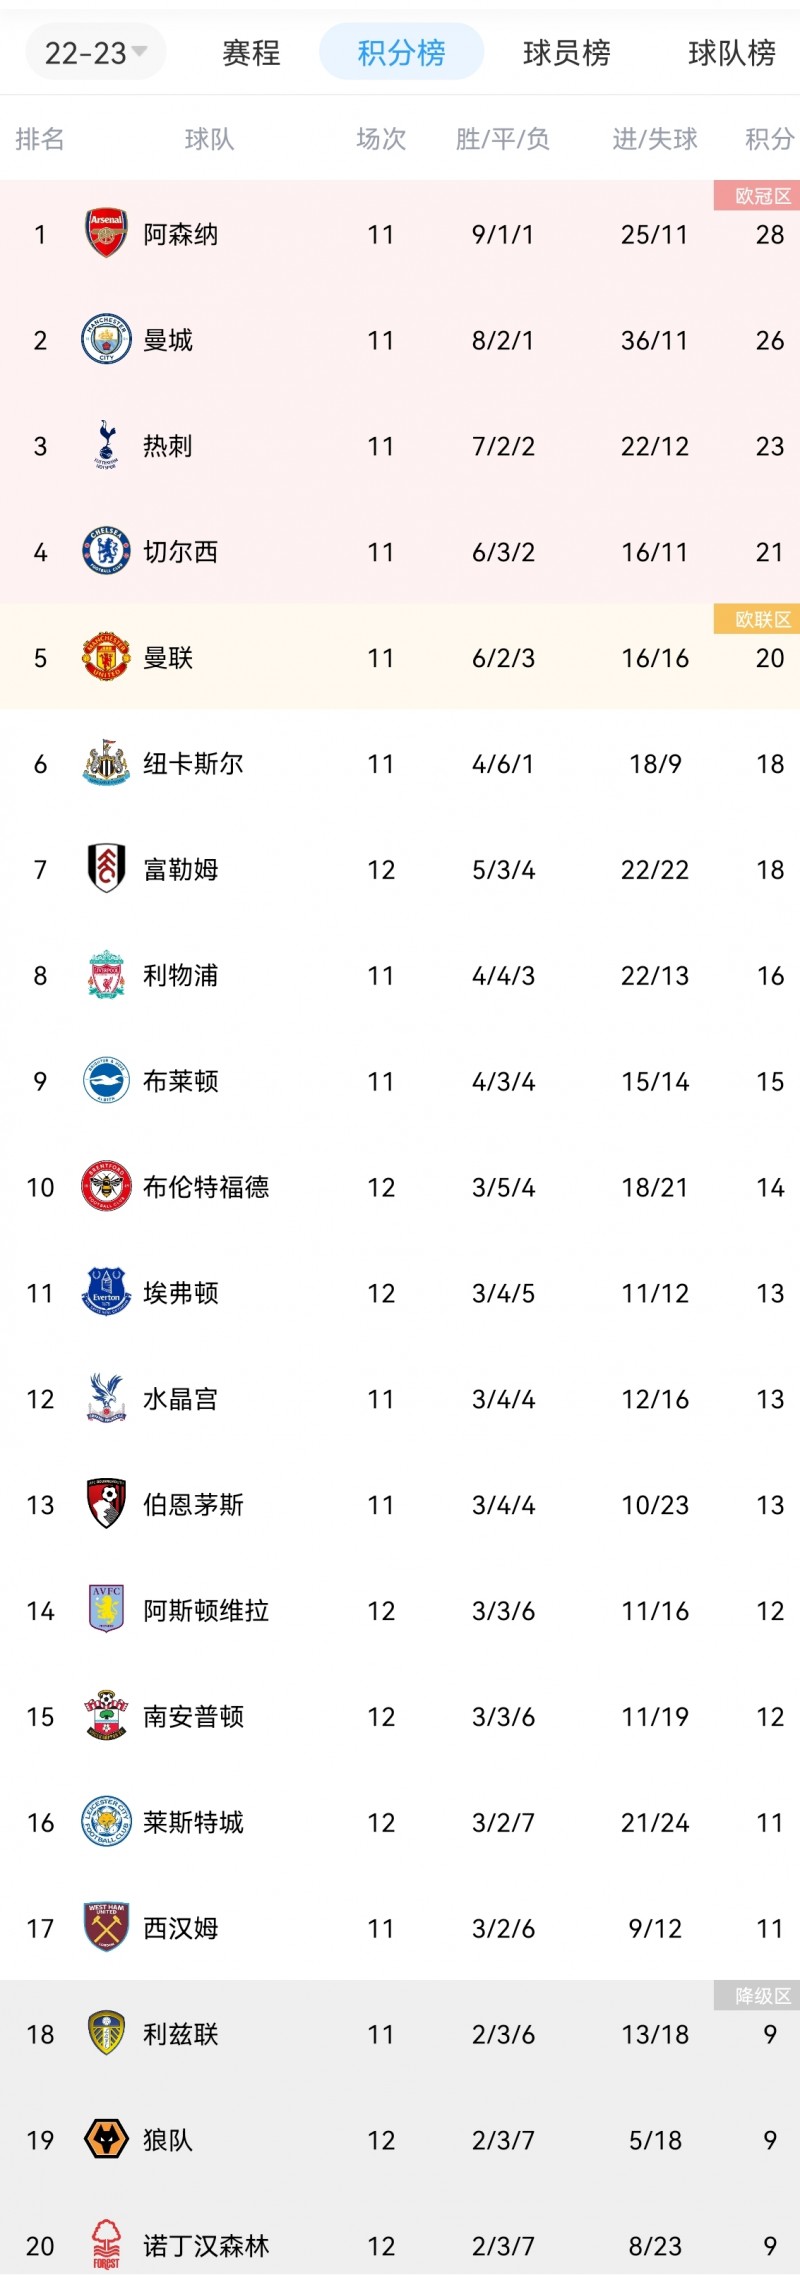Open the Liverpool crest icon
This screenshot has width=800, height=2275.
point(106,975)
